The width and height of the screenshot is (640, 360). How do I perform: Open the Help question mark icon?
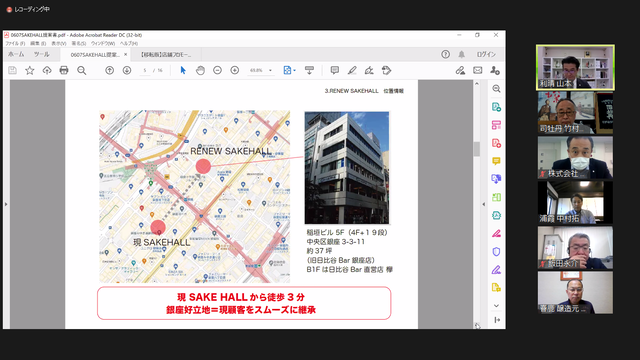445,54
